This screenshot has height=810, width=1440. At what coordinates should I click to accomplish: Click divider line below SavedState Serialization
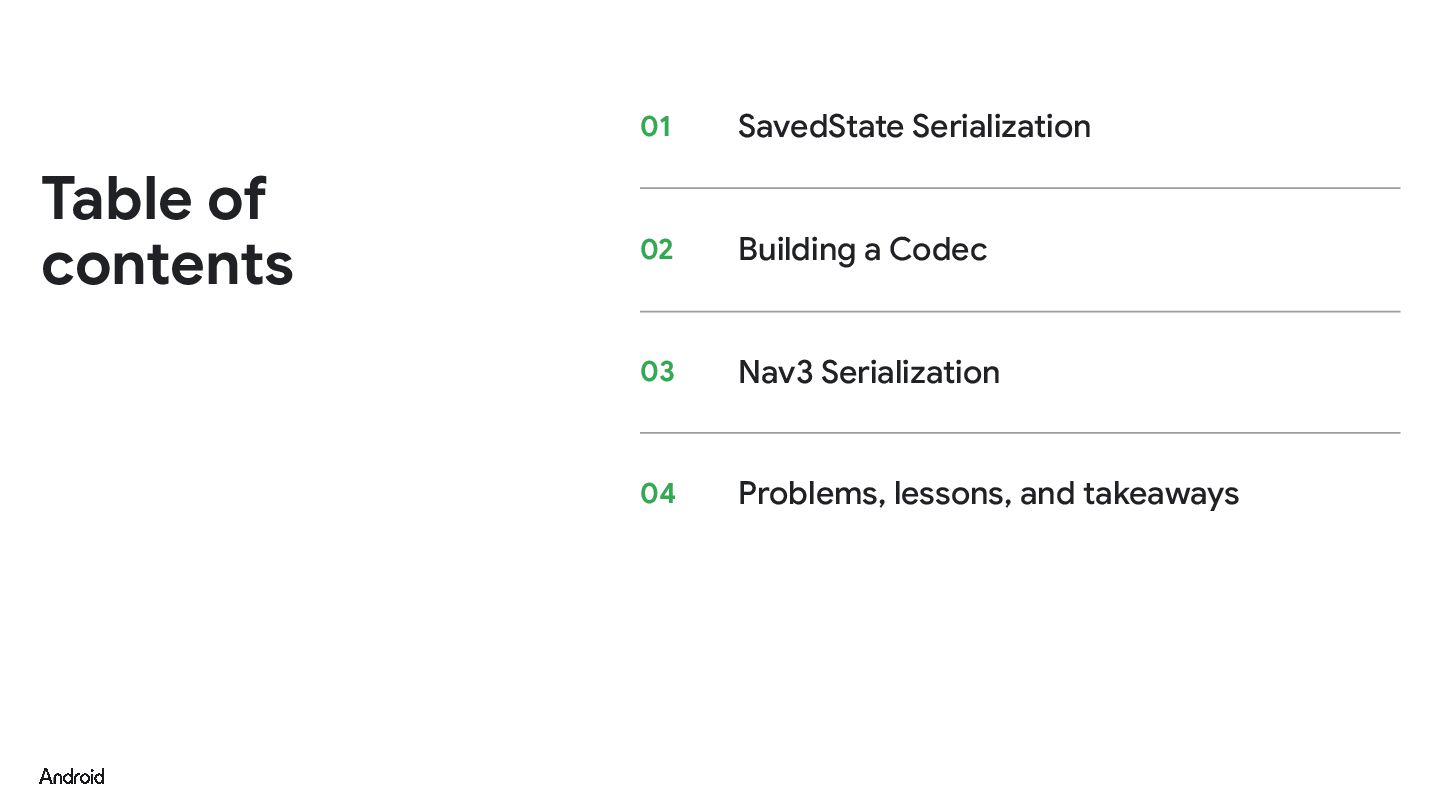[x=1020, y=188]
